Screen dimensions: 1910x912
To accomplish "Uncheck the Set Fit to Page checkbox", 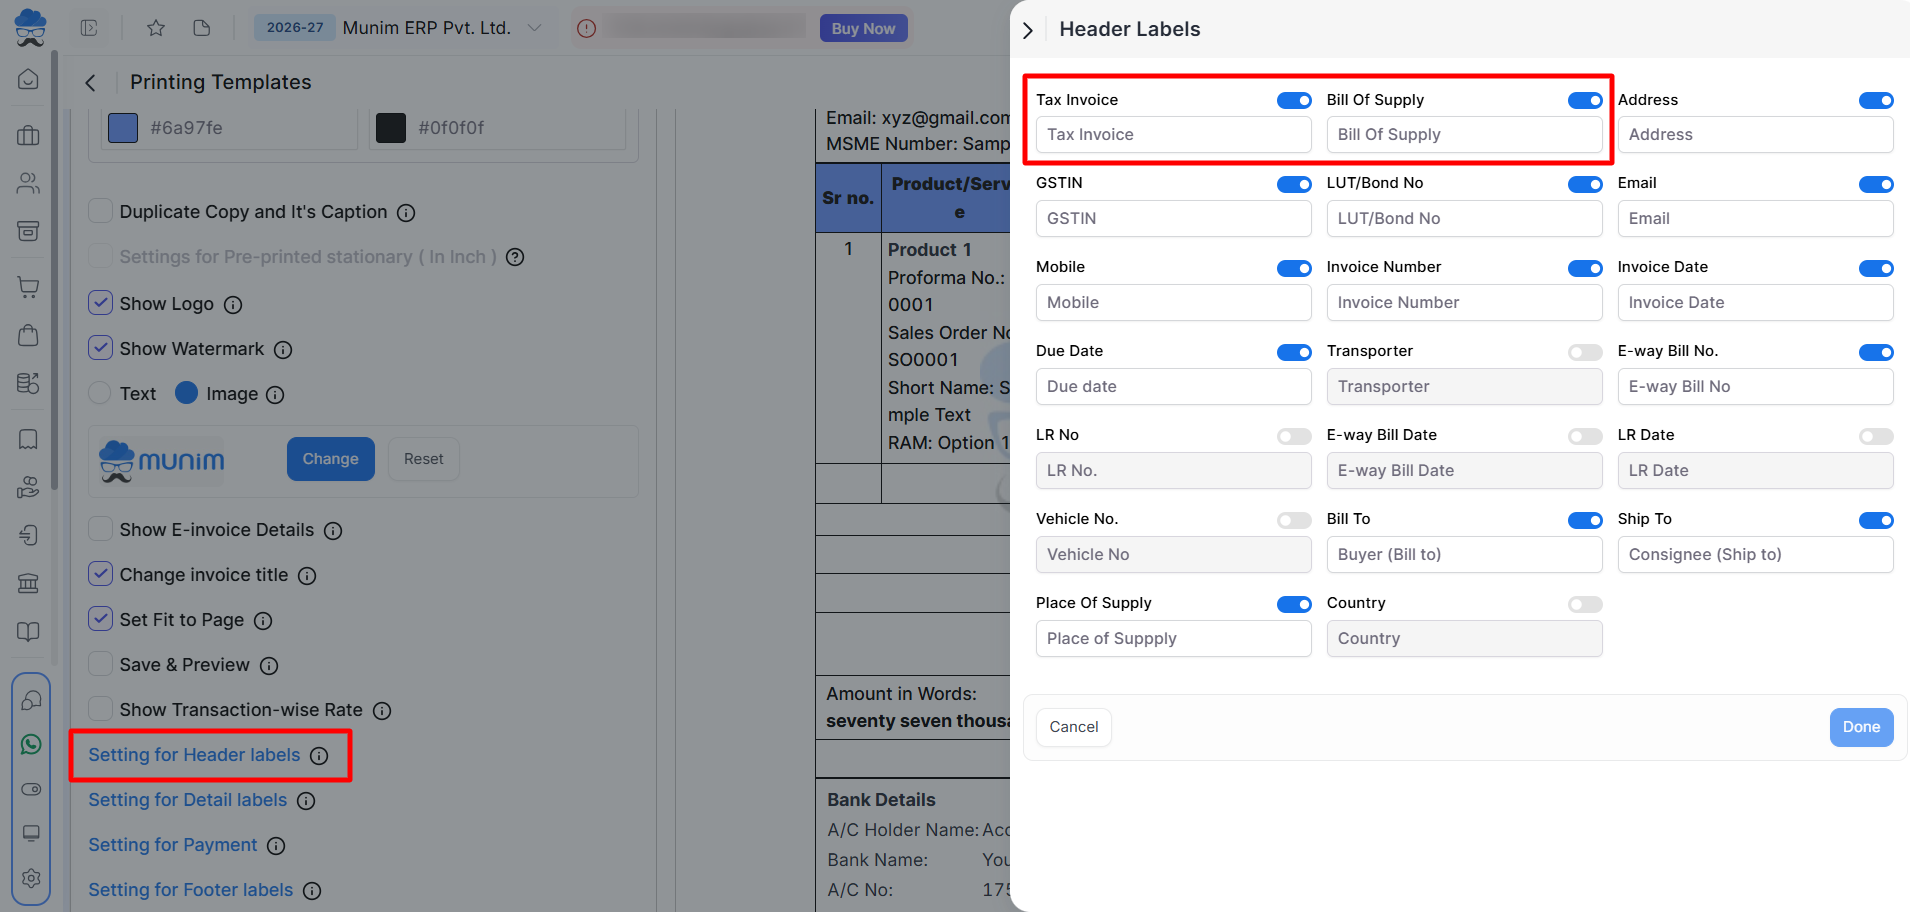I will tap(100, 619).
